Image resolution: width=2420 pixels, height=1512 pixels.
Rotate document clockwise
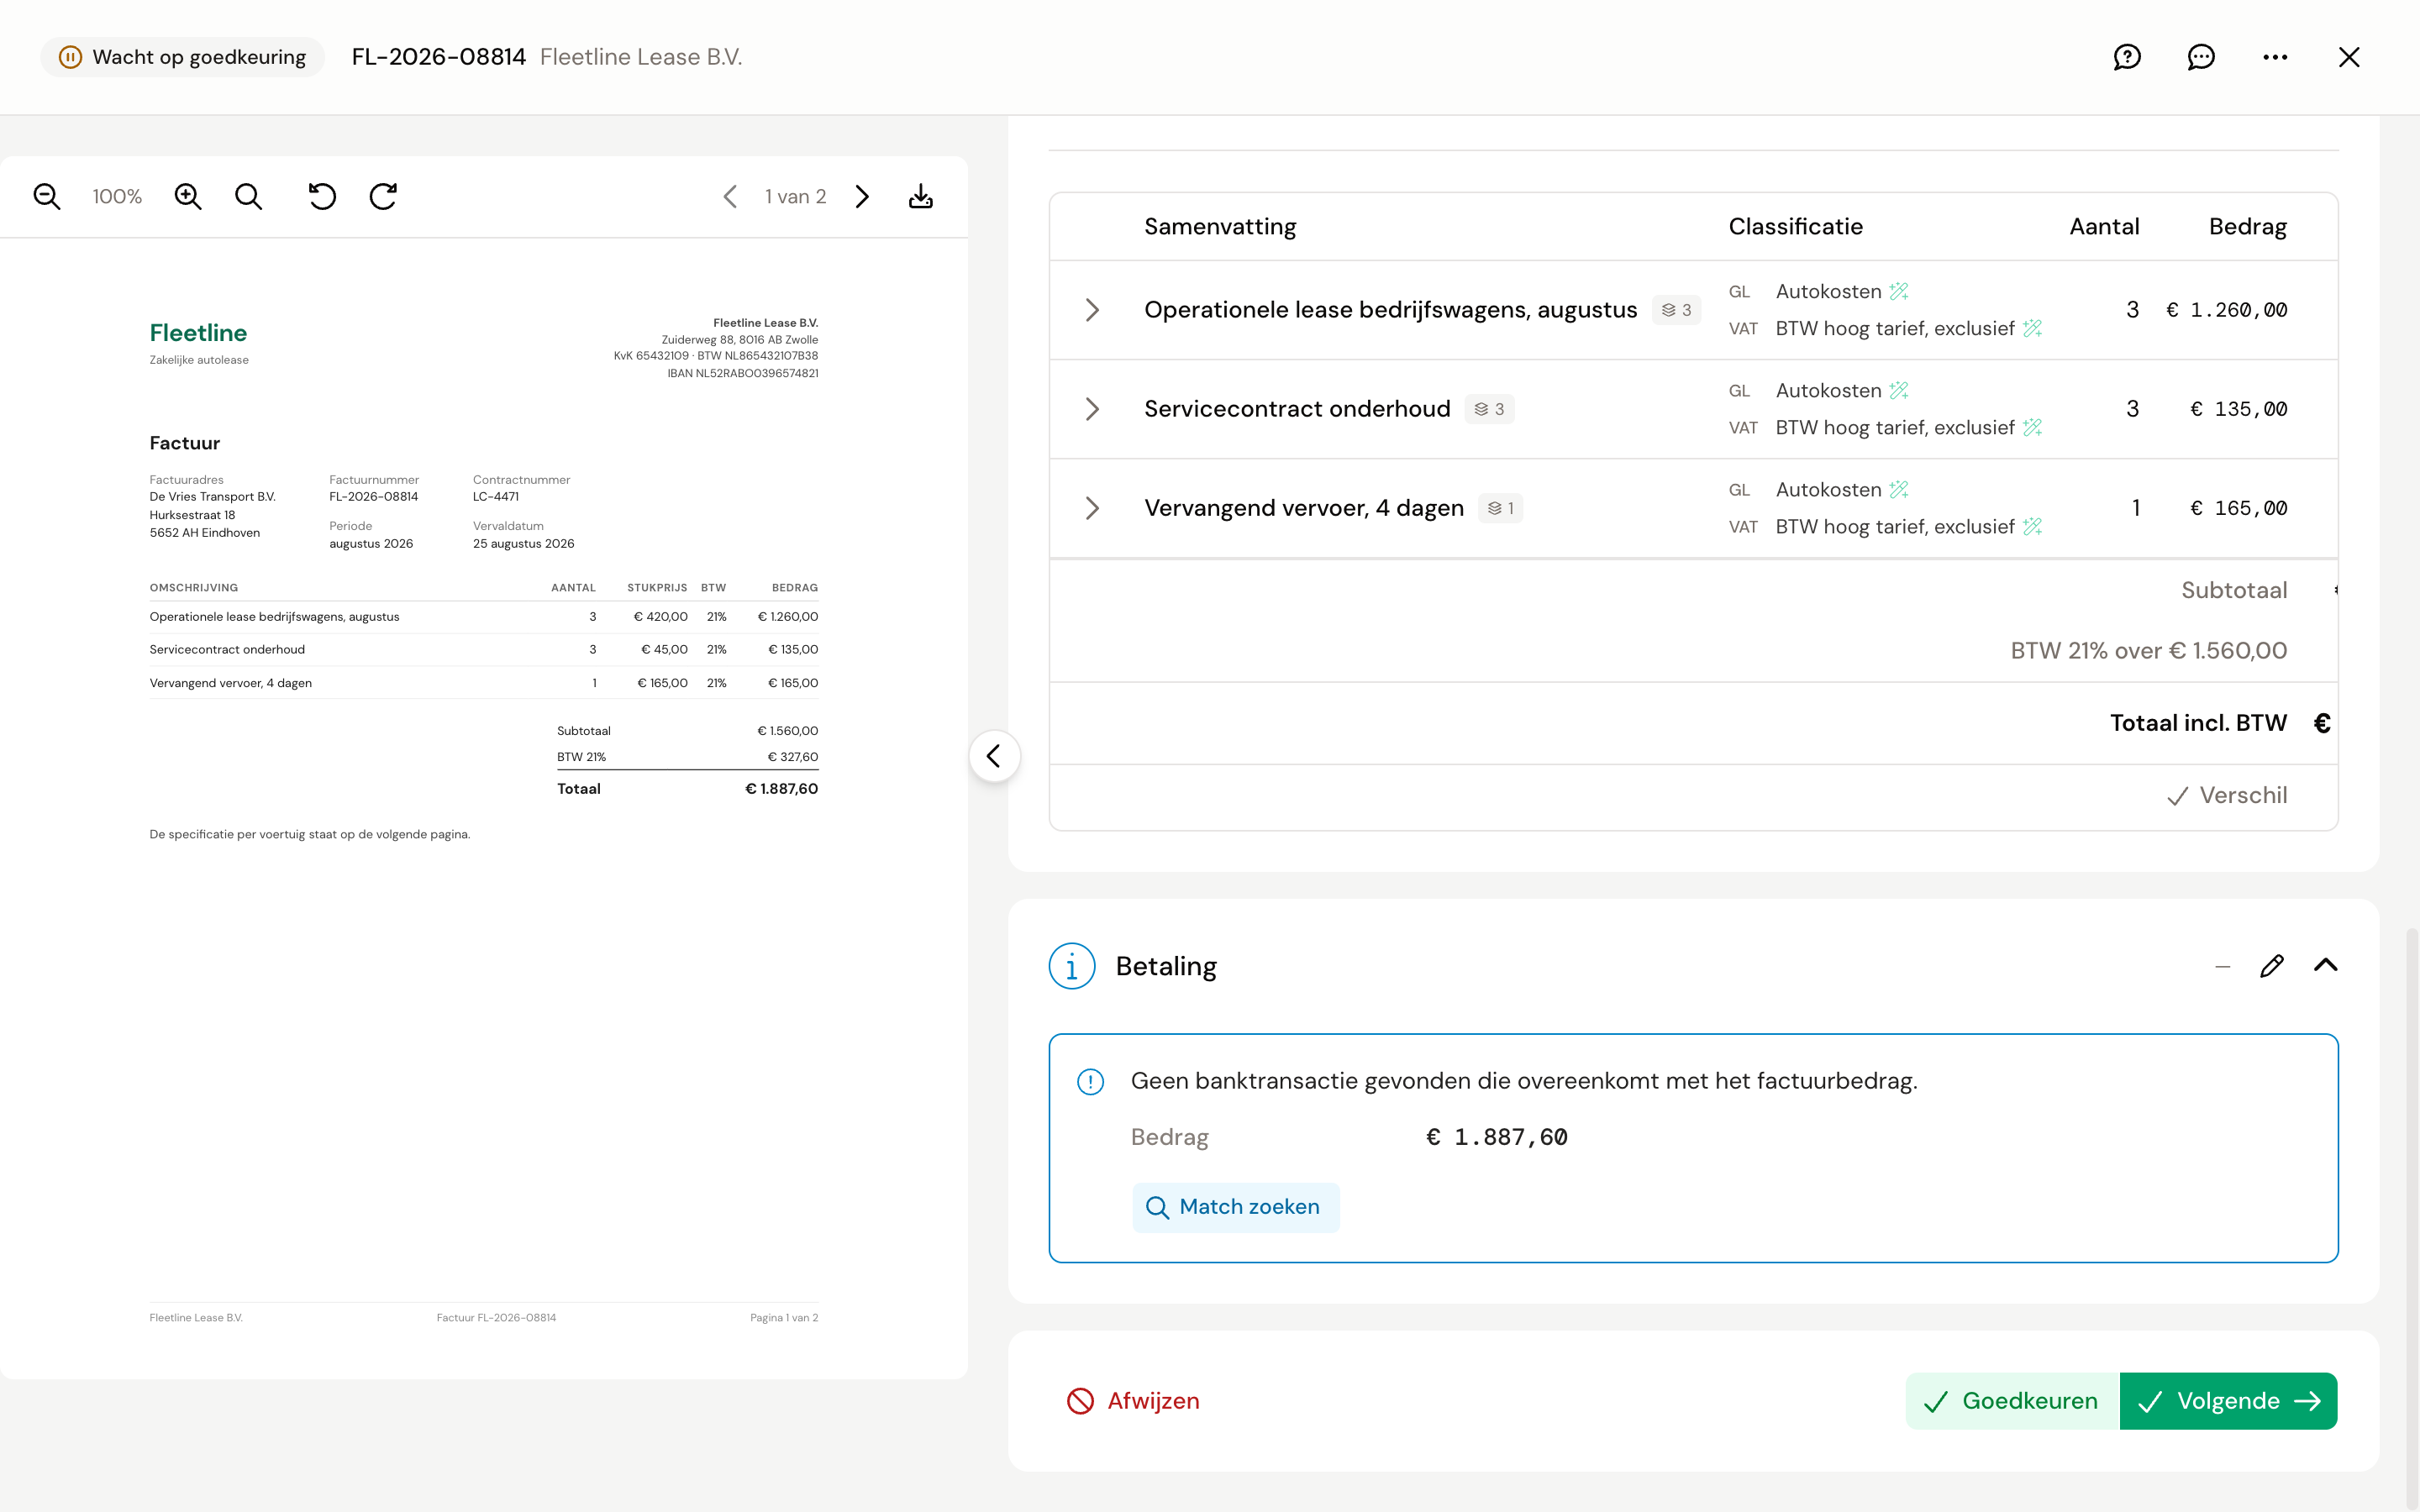(383, 196)
